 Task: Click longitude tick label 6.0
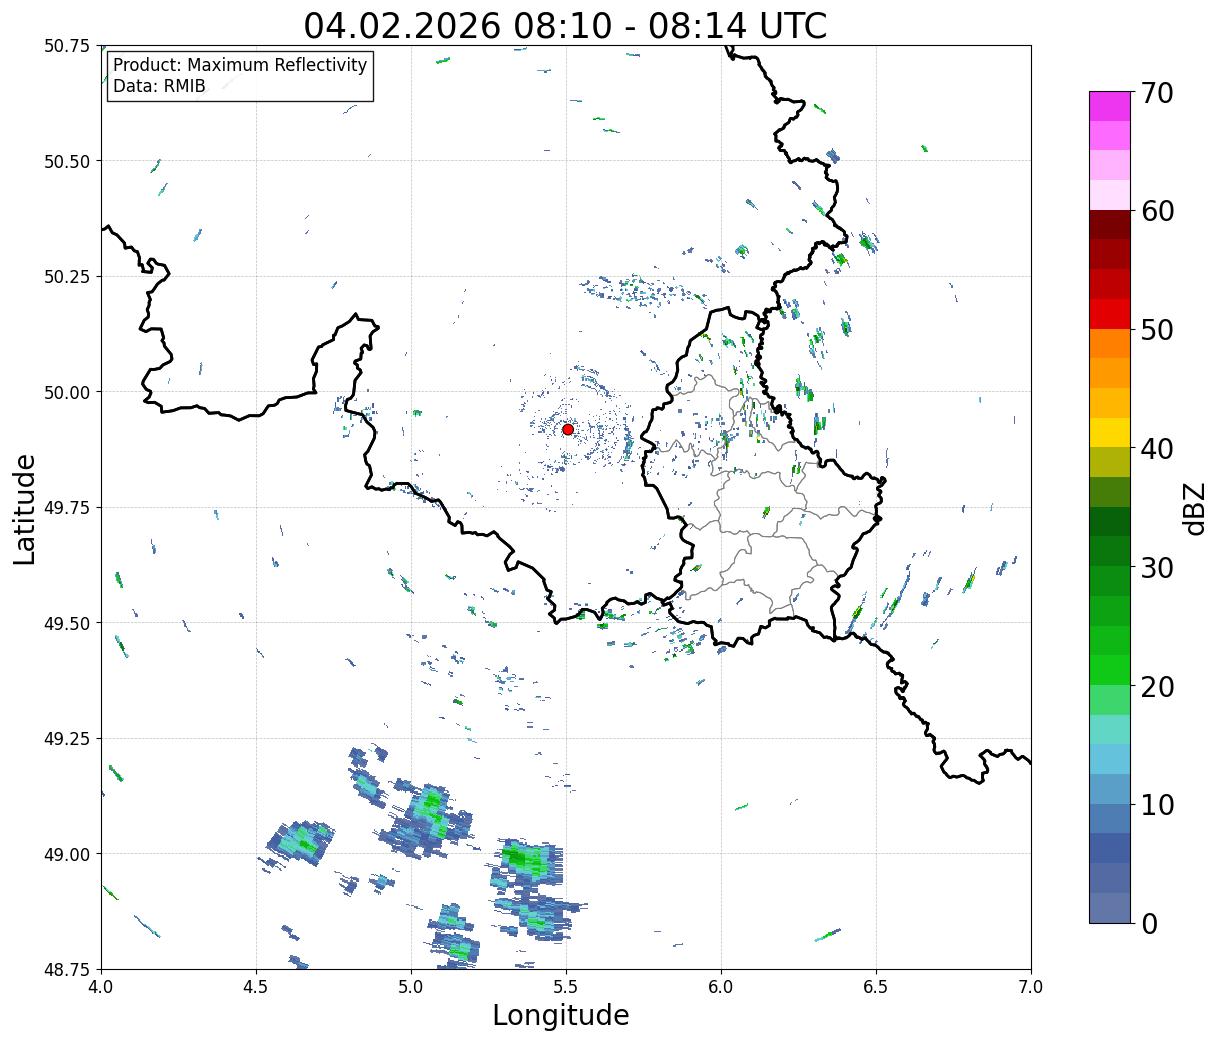pyautogui.click(x=721, y=987)
